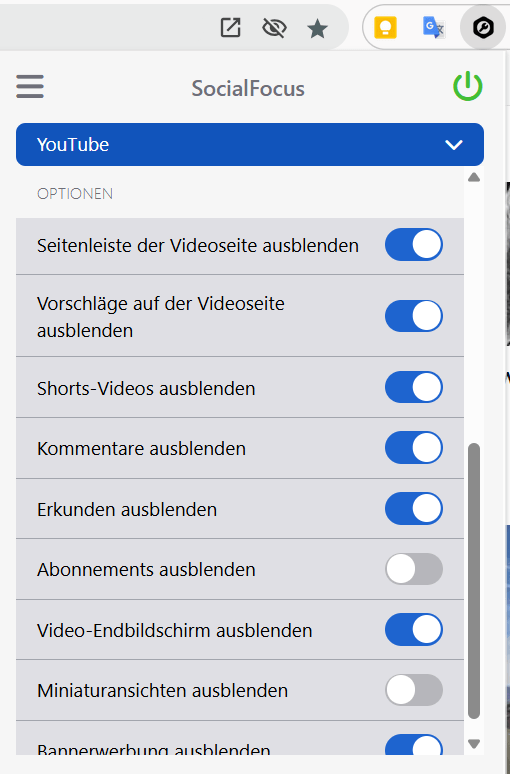Viewport: 510px width, 774px height.
Task: Click the scrollbar up arrow
Action: [x=474, y=177]
